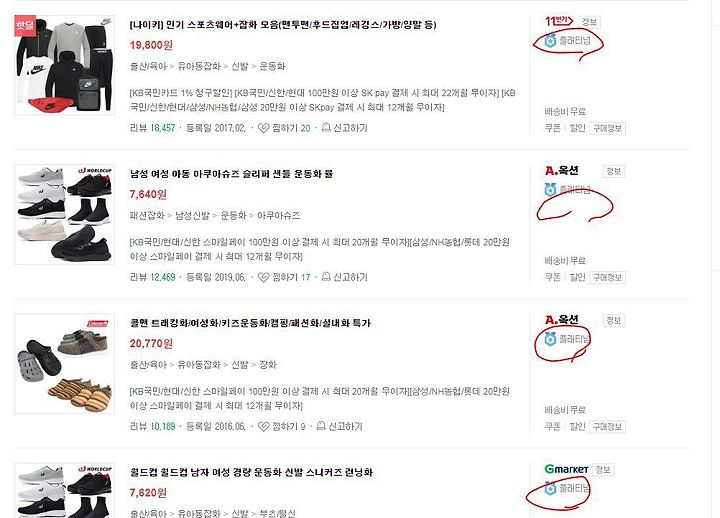
Task: Click 정보 button beside Gmarket logo
Action: [603, 470]
